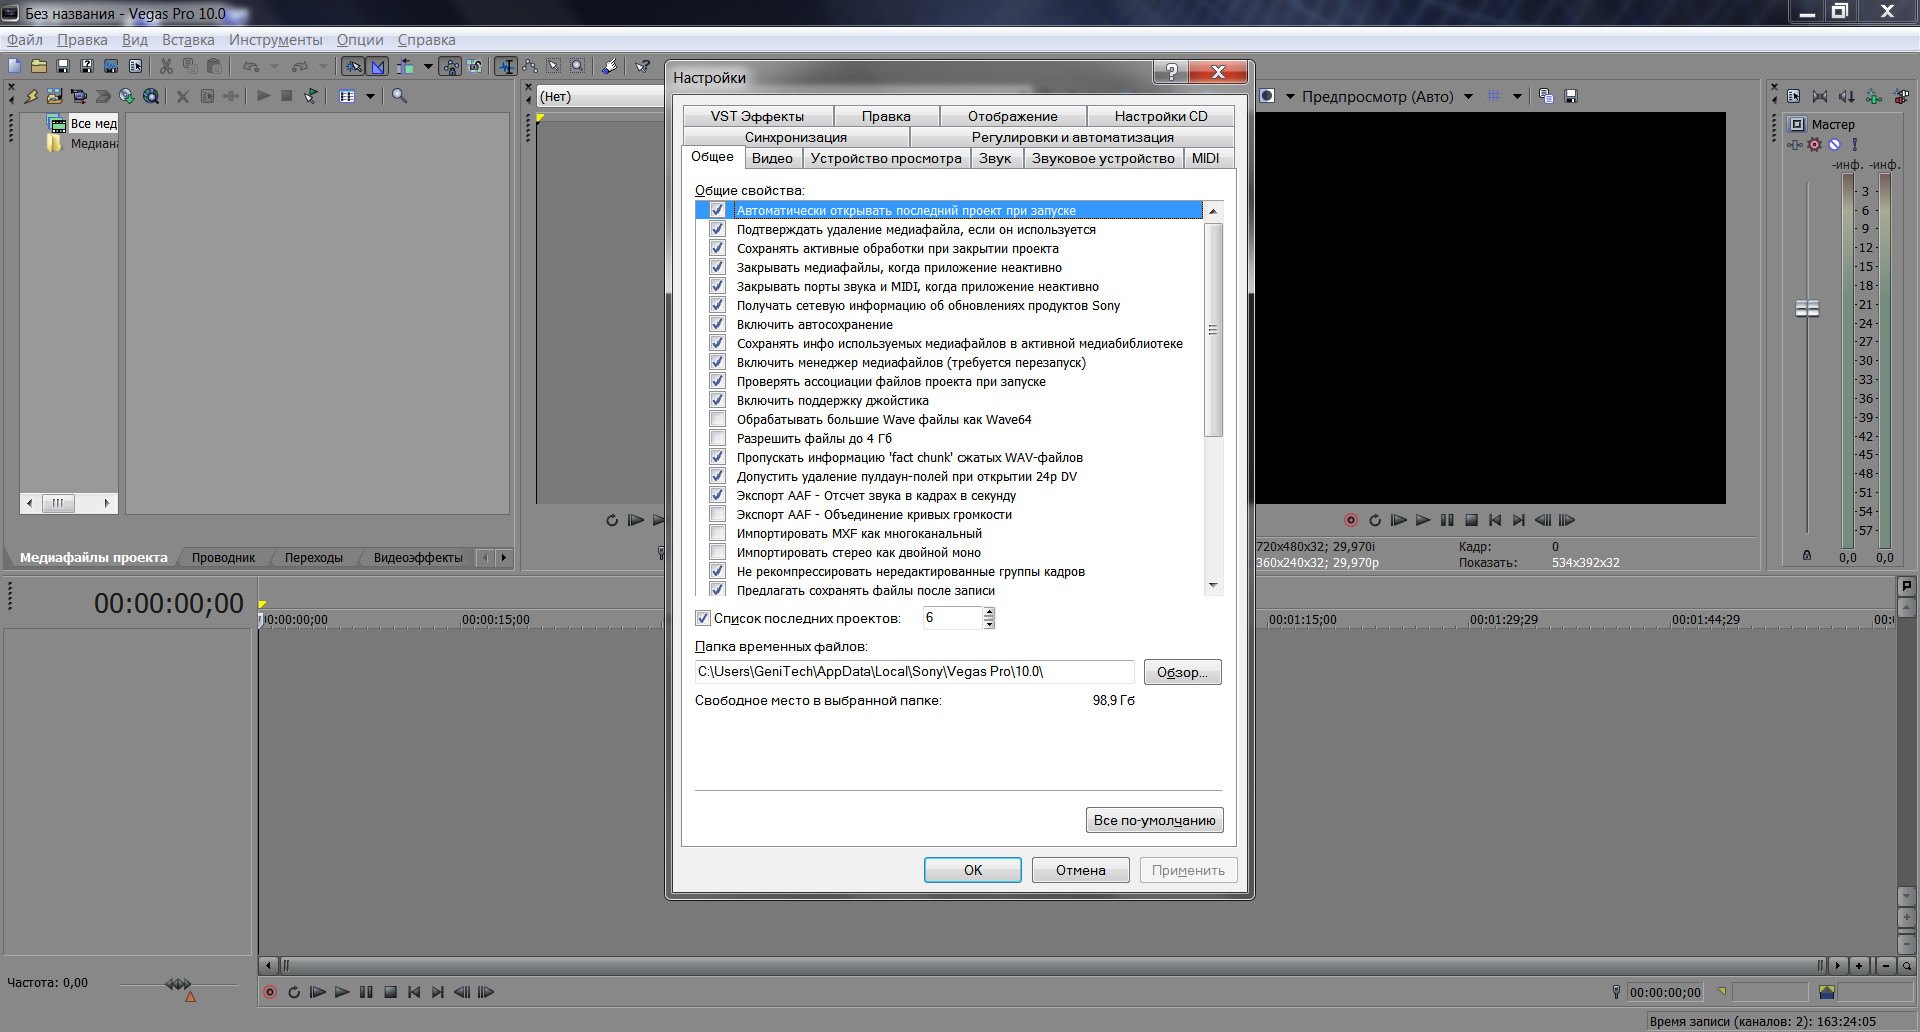Open the Предпросмотр (Авто) quality dropdown

click(x=1468, y=97)
